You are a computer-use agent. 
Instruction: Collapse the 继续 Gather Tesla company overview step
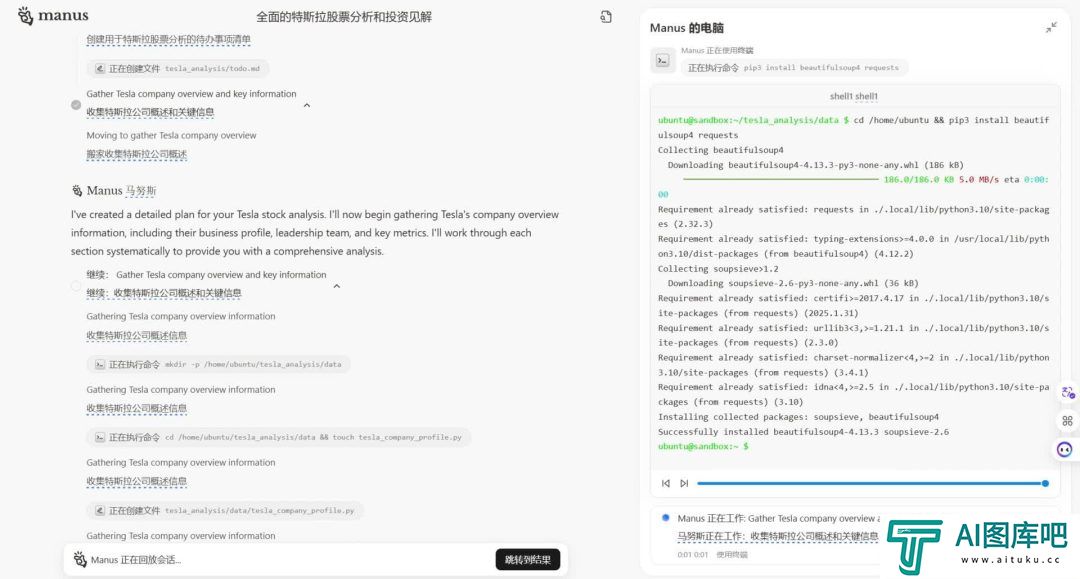pos(336,286)
